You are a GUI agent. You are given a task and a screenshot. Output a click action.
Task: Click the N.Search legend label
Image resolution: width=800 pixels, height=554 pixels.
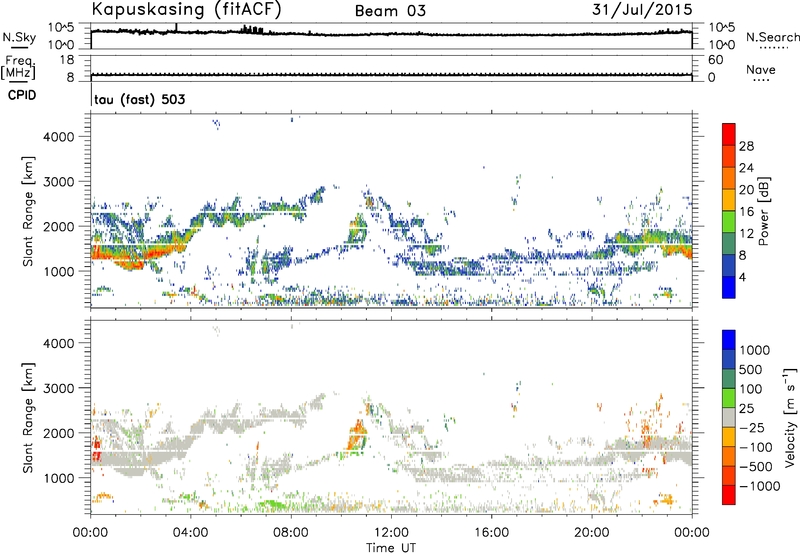[x=772, y=37]
